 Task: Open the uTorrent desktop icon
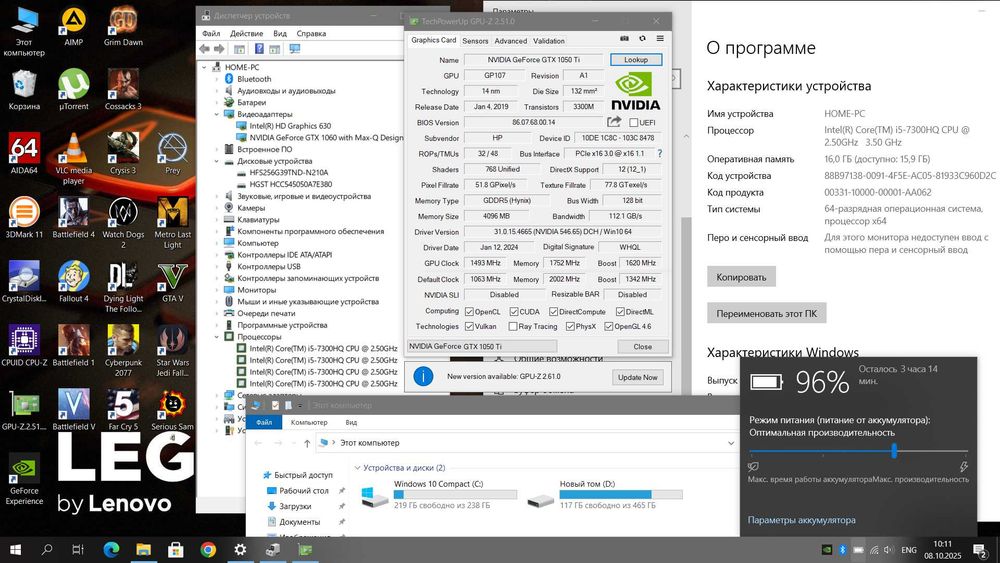73,89
